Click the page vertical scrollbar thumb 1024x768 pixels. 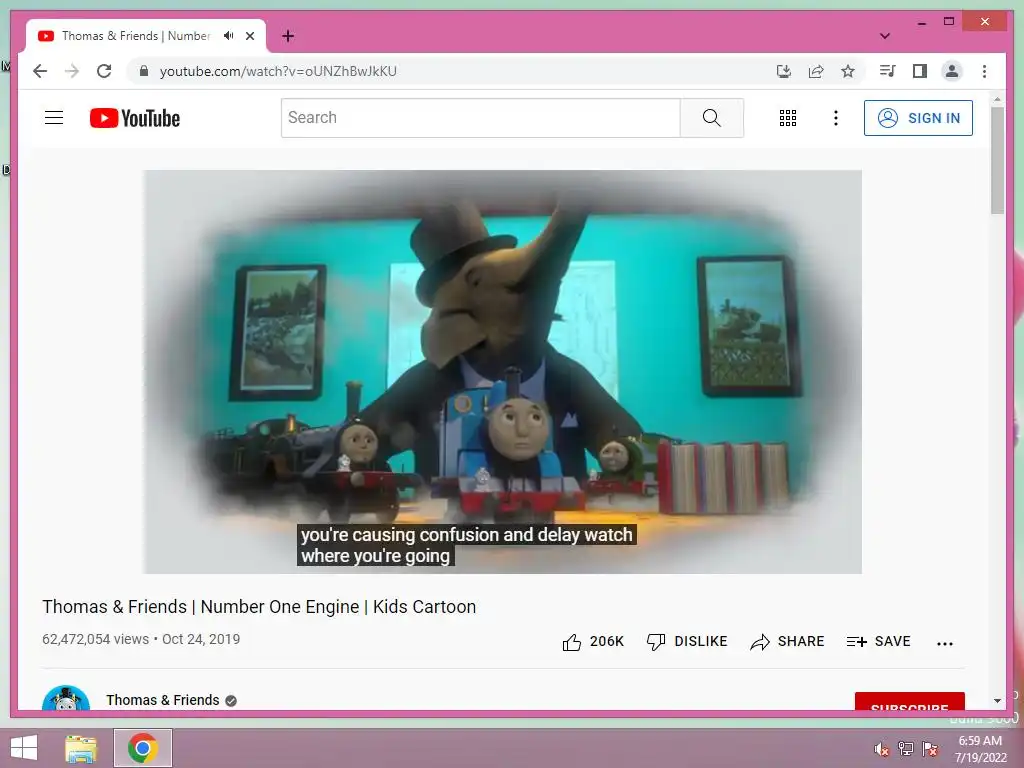pos(997,160)
